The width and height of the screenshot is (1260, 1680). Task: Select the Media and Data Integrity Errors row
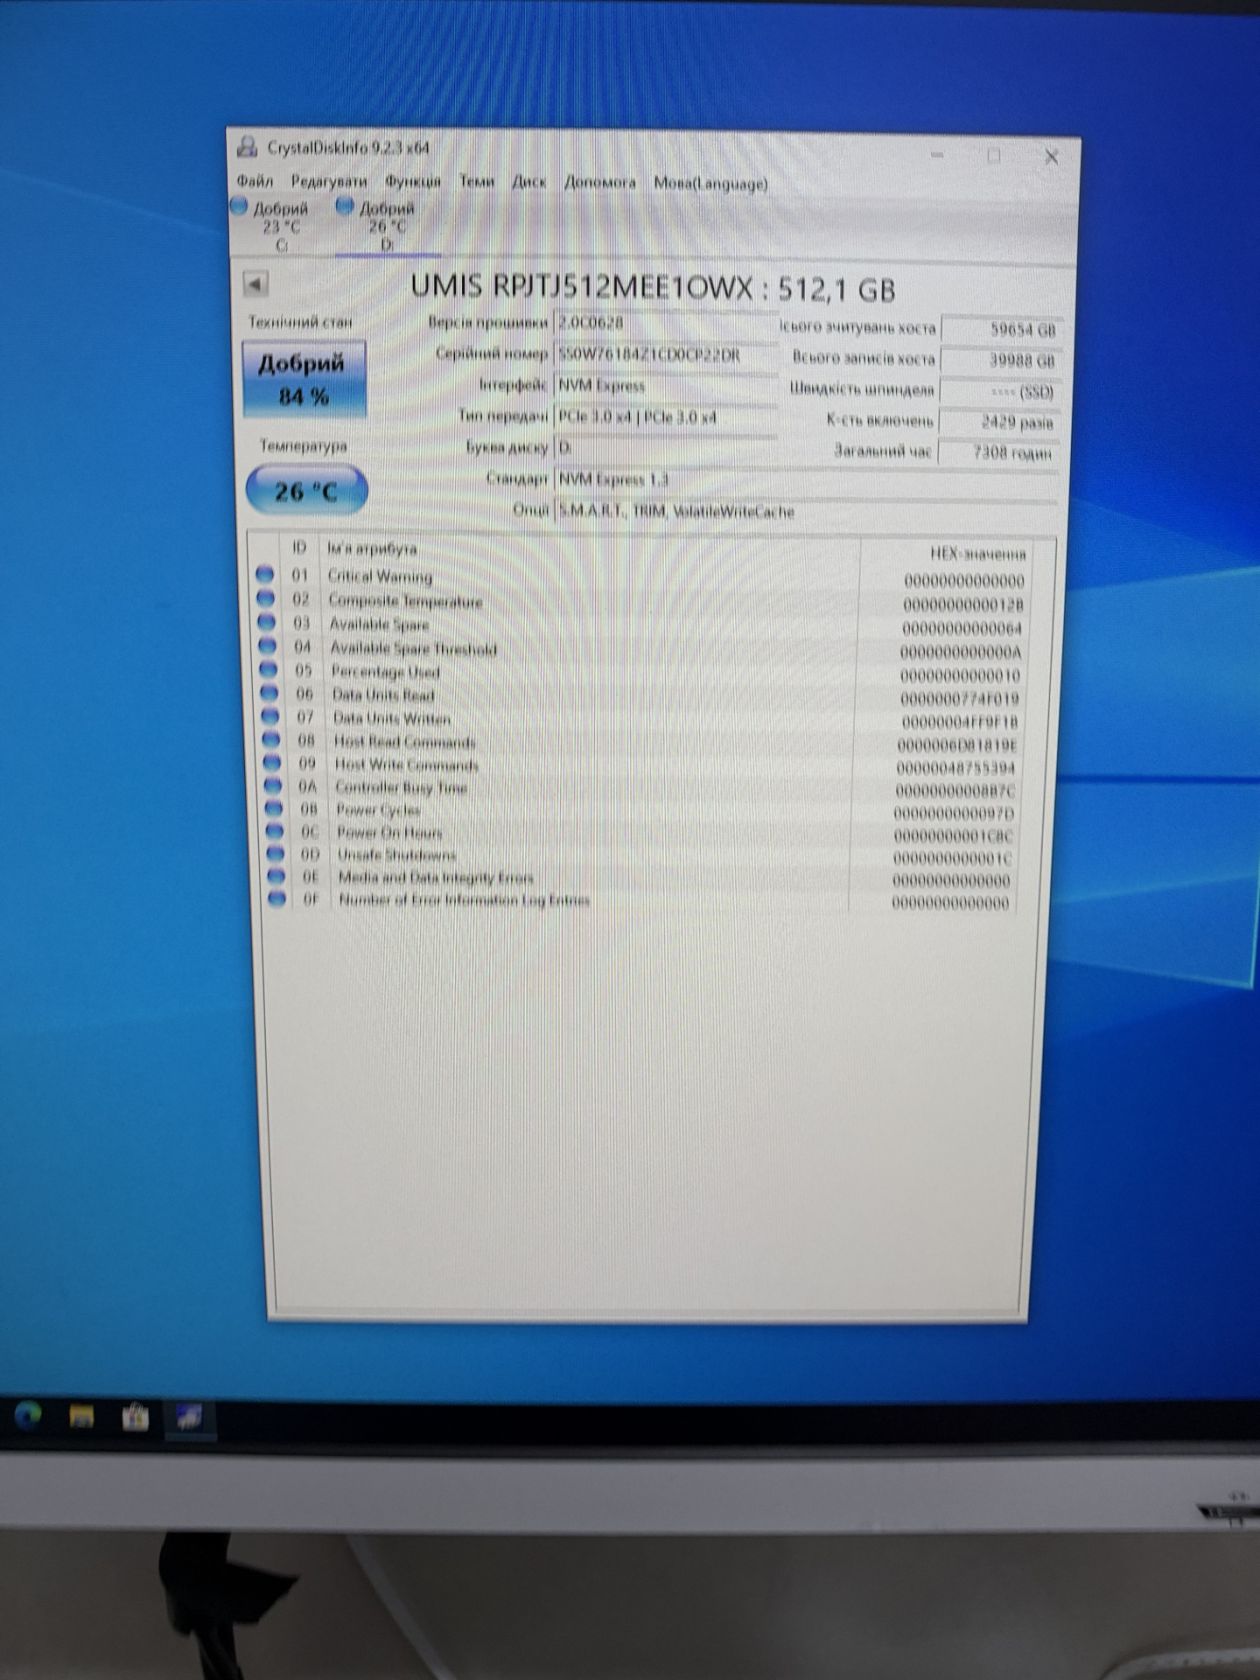640,878
